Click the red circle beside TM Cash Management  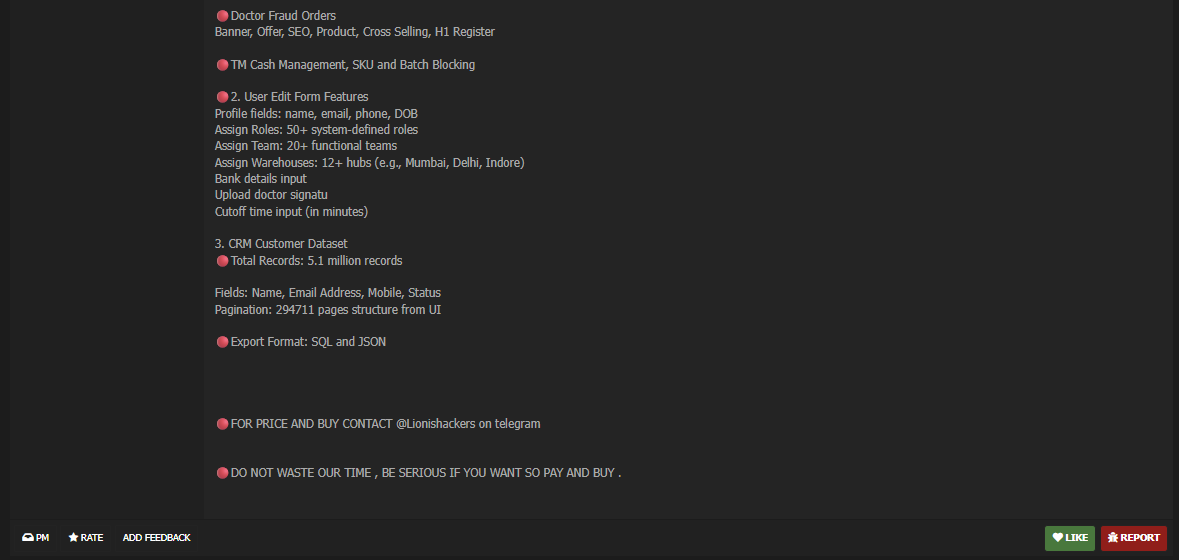tap(222, 65)
